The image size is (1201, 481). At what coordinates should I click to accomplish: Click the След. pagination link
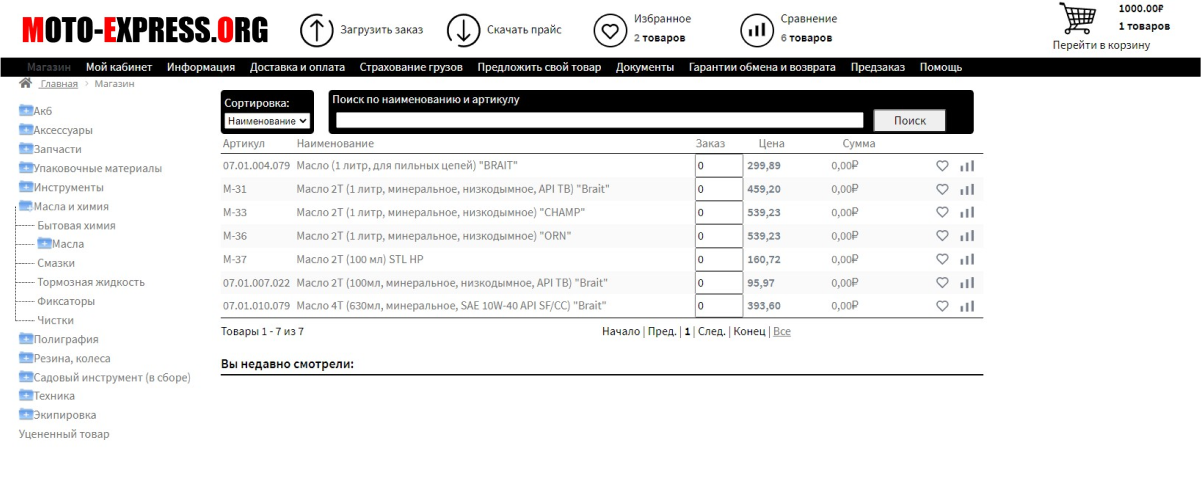pos(711,331)
